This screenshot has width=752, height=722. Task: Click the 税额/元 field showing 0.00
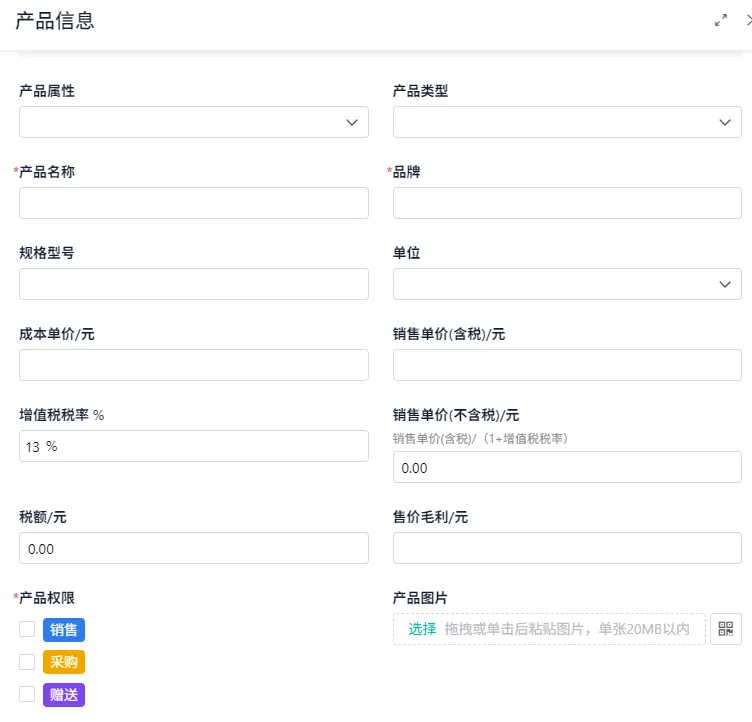[x=194, y=548]
